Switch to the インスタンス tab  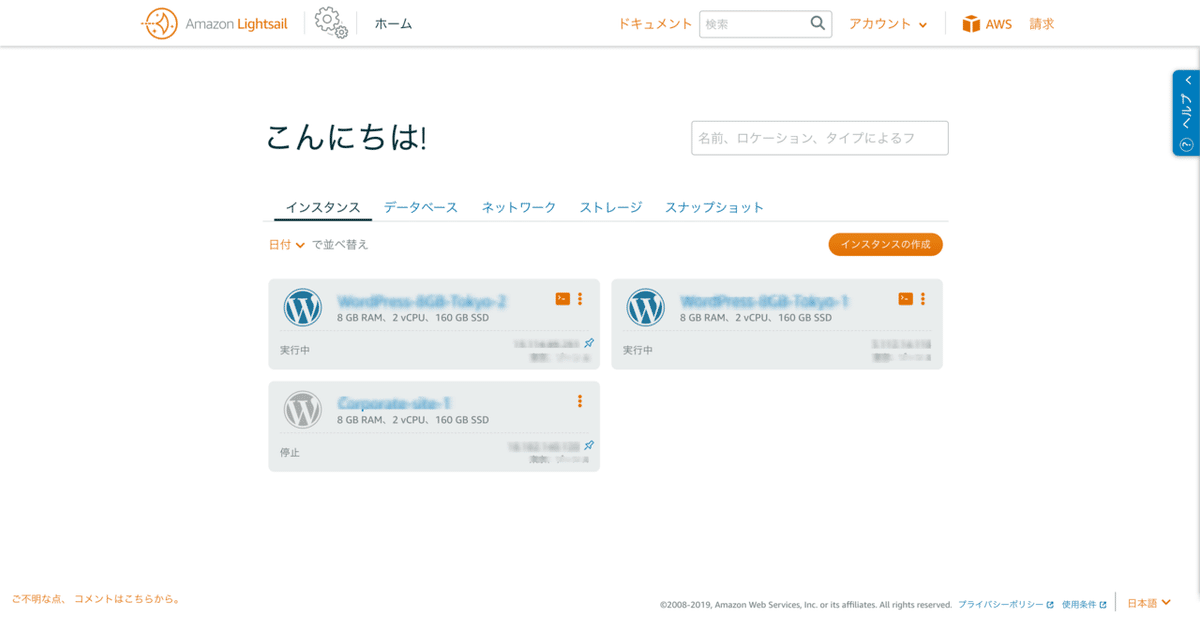pos(323,208)
